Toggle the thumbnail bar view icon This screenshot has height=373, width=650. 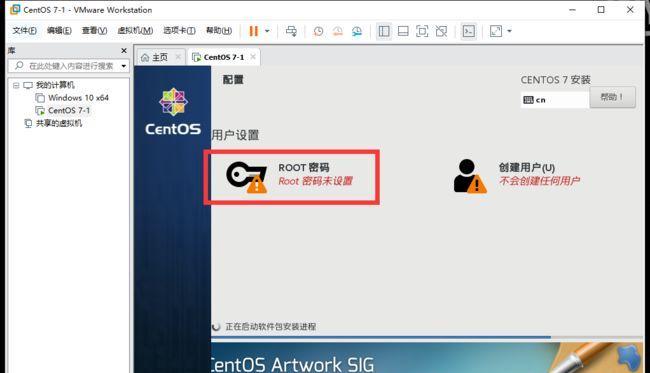click(x=403, y=31)
